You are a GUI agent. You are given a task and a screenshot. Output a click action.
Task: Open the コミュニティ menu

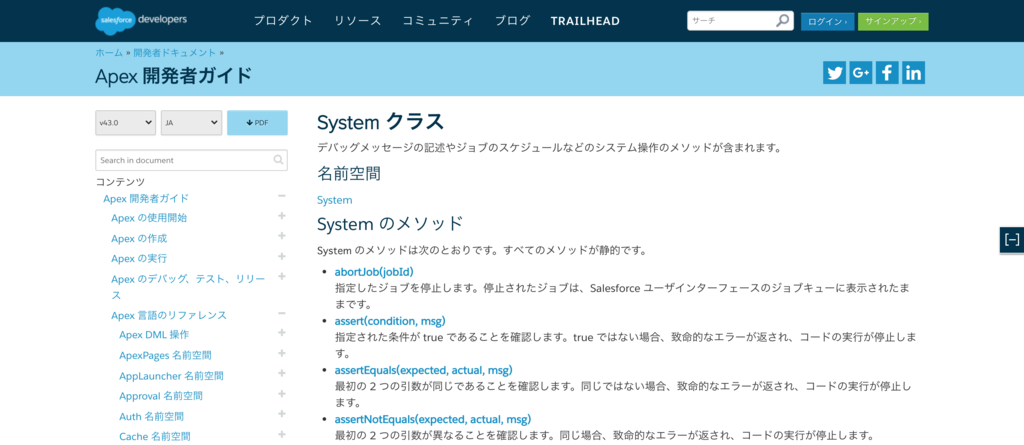438,21
